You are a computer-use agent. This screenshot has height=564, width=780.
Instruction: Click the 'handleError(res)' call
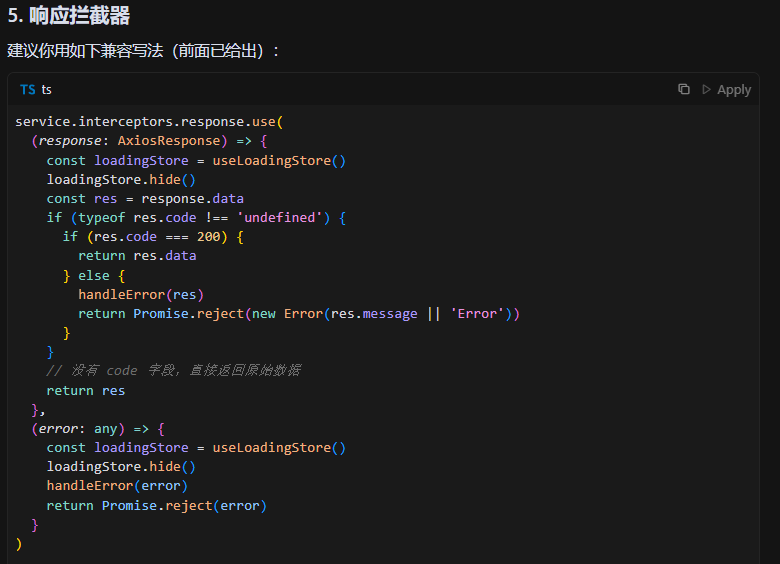pos(141,294)
